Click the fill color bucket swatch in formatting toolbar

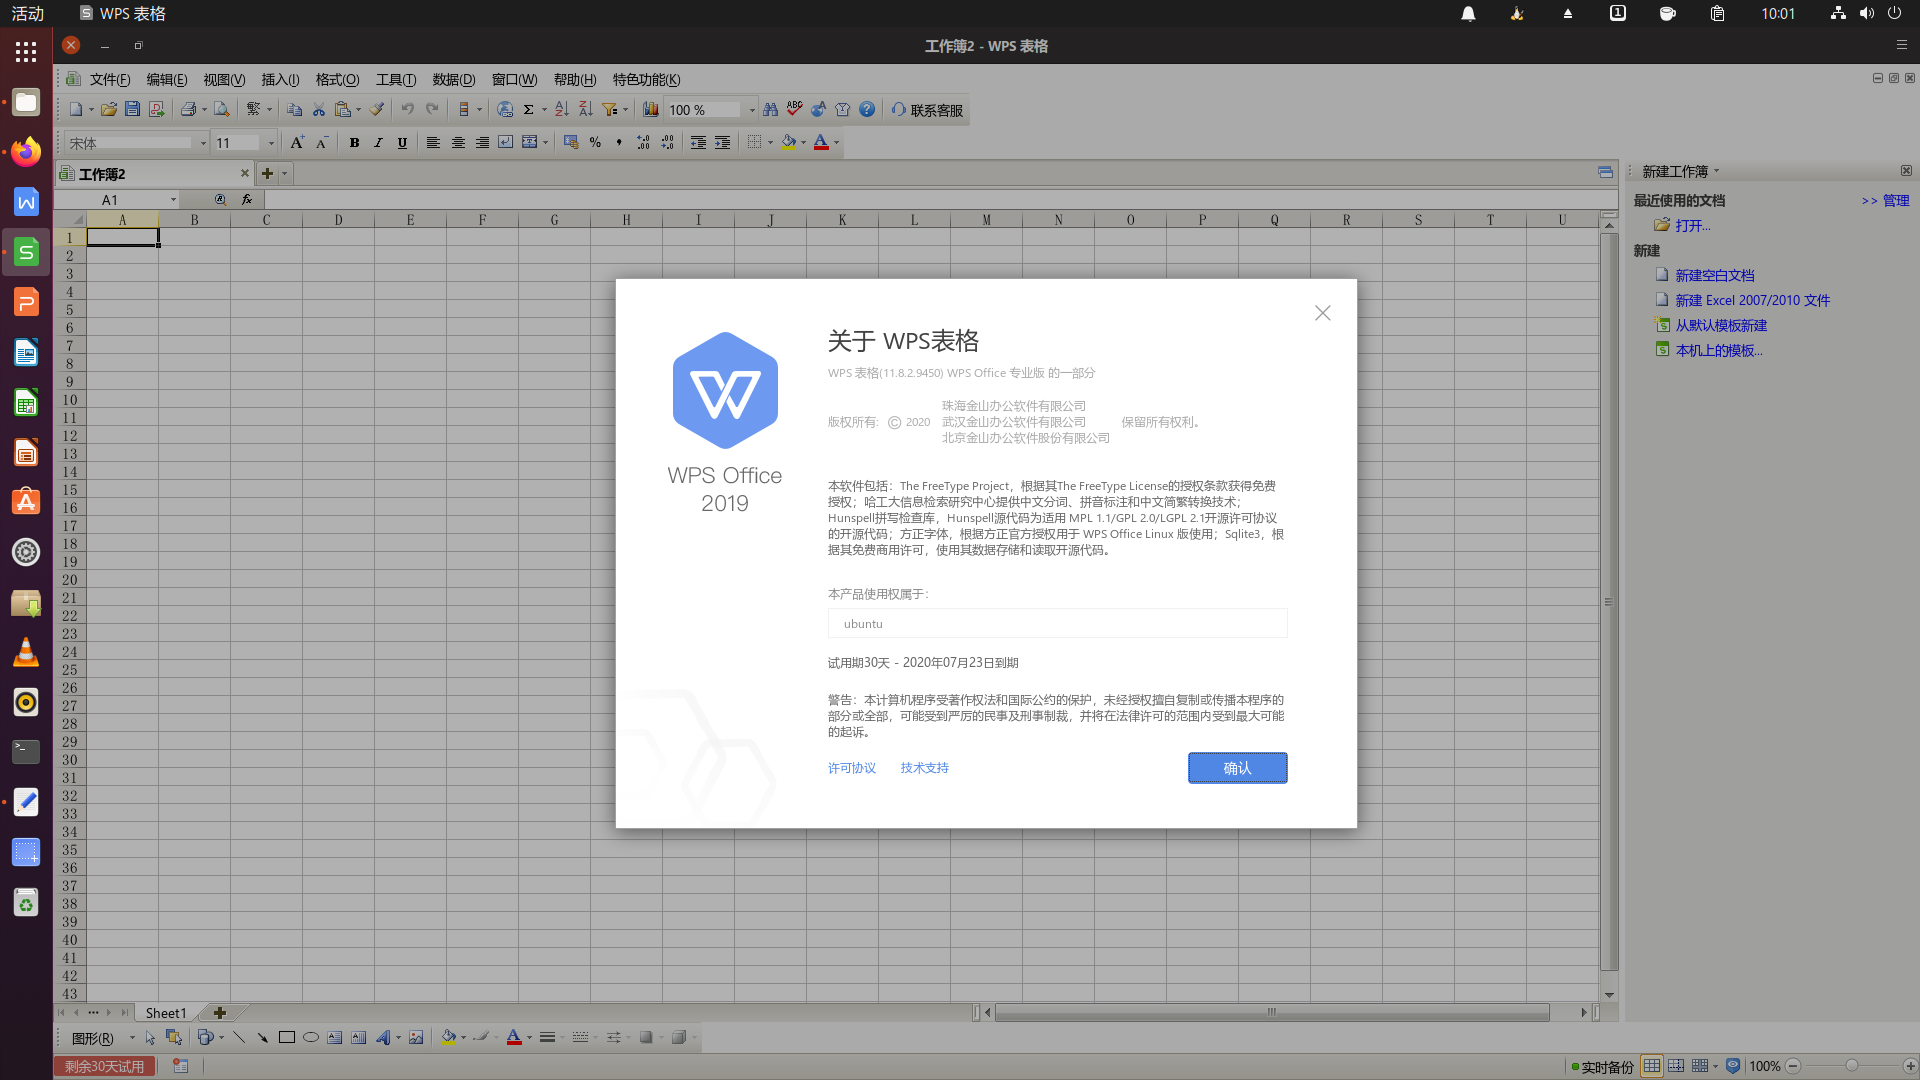(x=789, y=143)
